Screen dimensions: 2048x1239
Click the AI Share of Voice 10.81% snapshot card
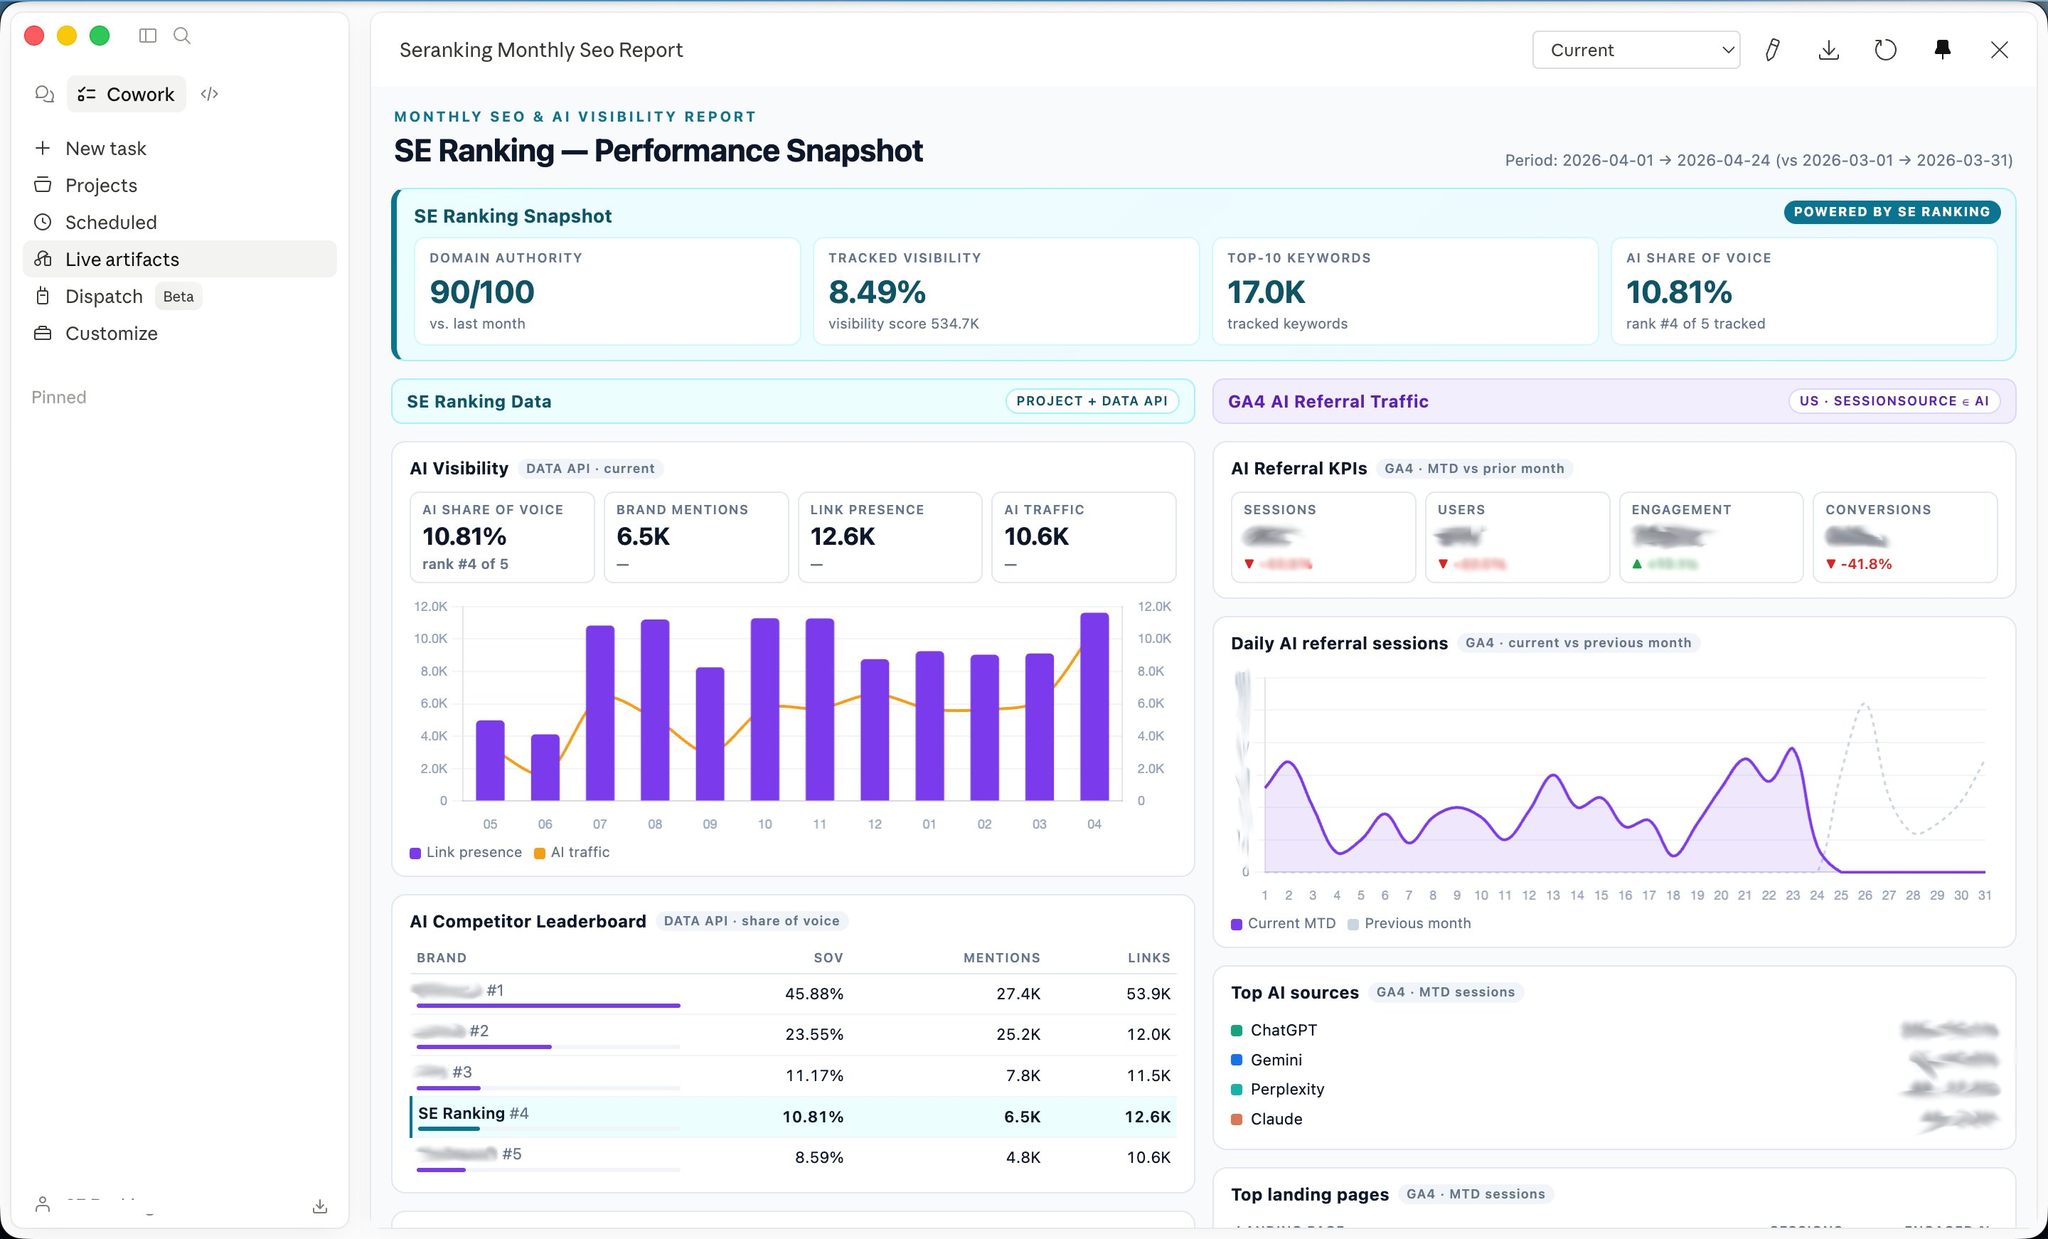click(1804, 291)
